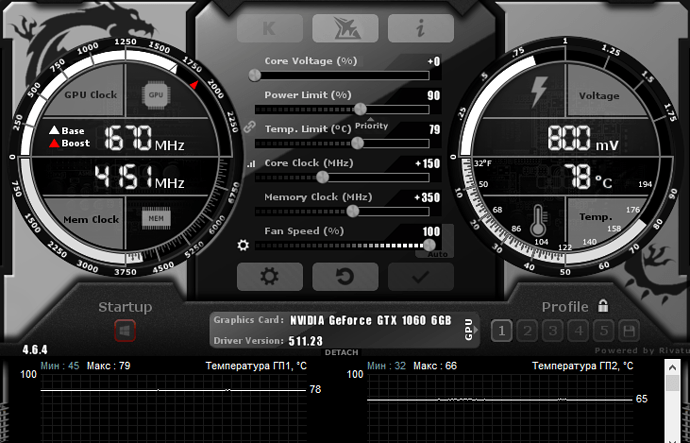Click the Core Voltage slider handle
The image size is (690, 443).
point(254,75)
